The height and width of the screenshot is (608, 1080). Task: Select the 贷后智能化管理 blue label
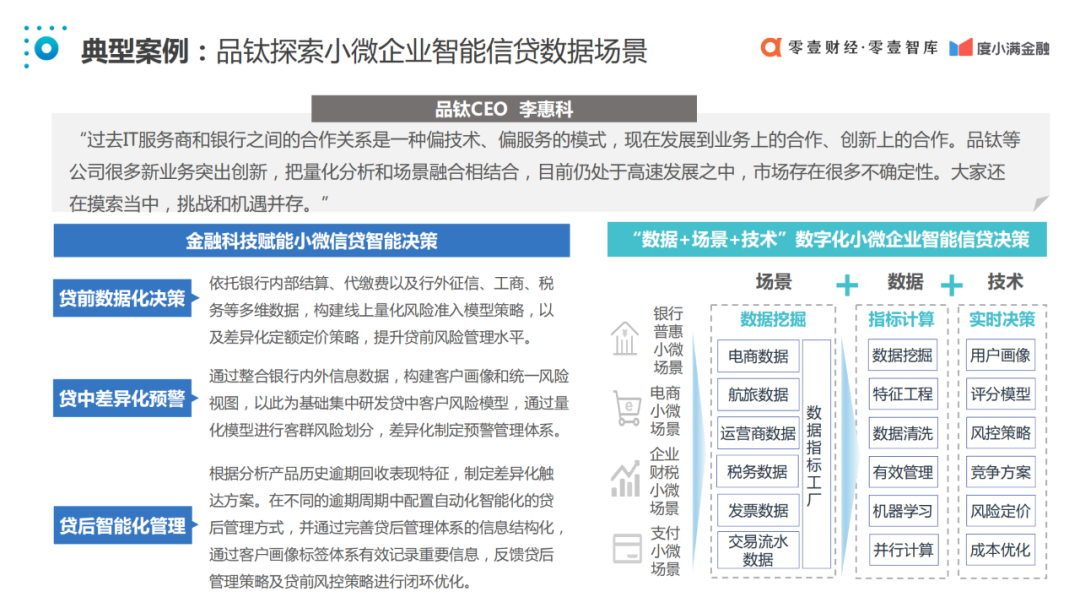(x=123, y=525)
